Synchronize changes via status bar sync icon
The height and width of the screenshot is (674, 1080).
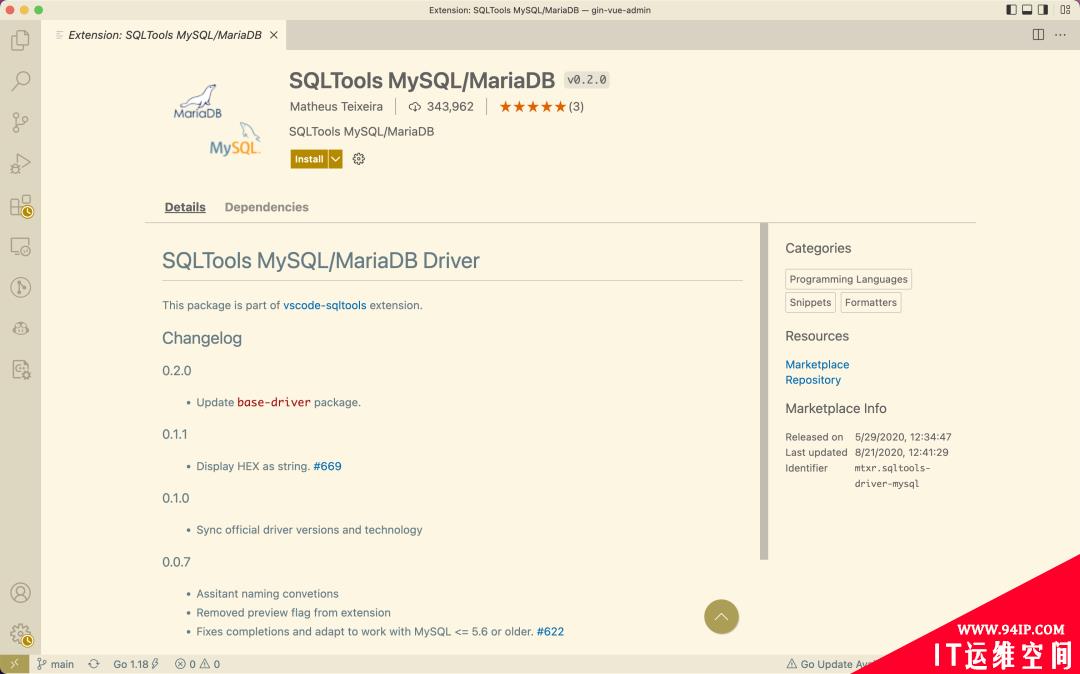(x=94, y=664)
